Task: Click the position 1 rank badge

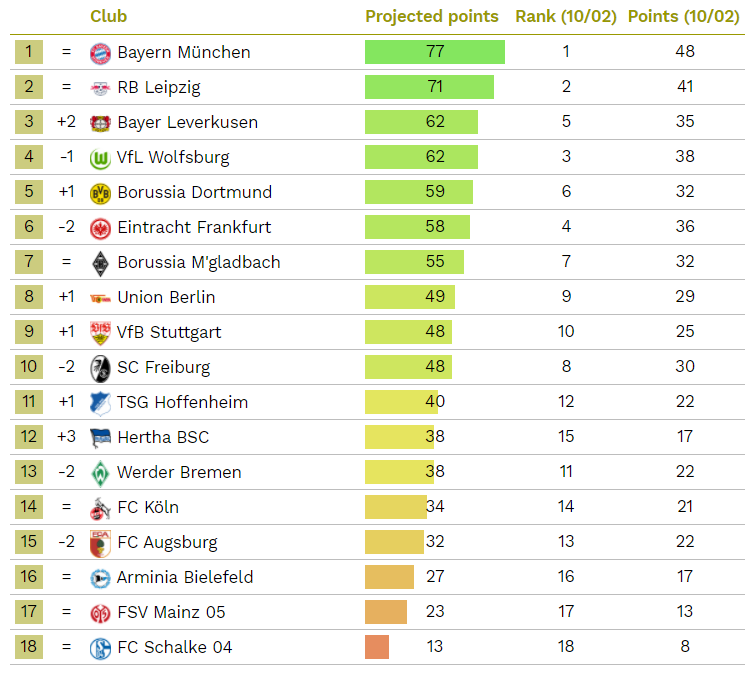Action: (29, 52)
